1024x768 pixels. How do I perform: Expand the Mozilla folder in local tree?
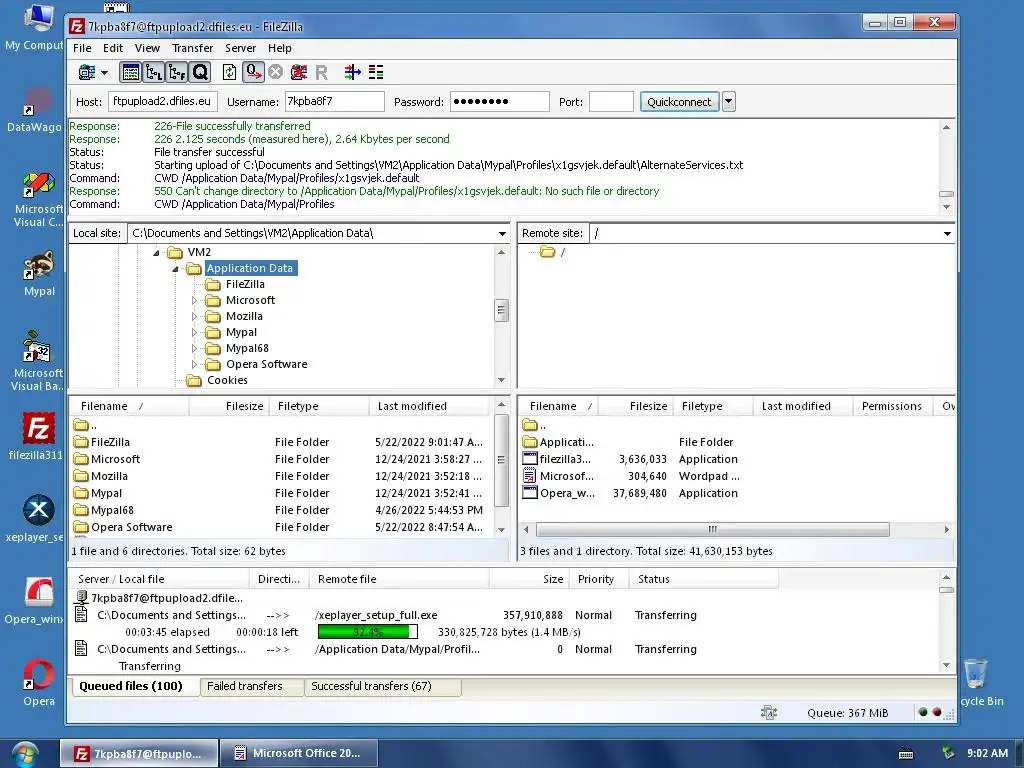pos(194,317)
